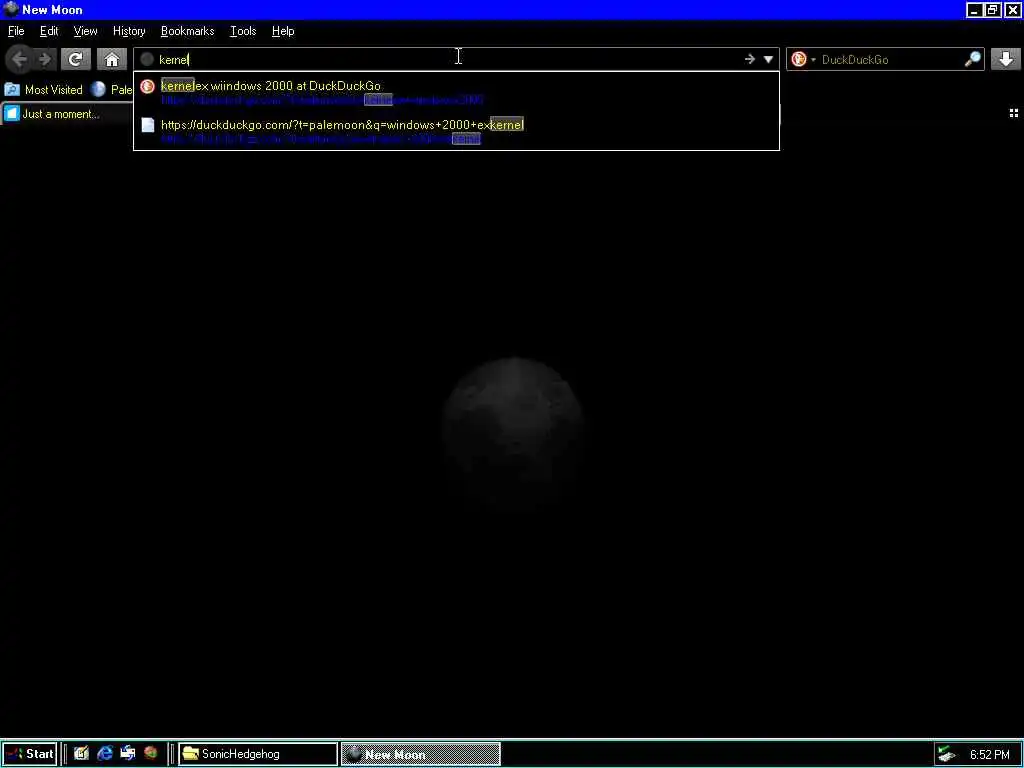
Task: Open the Tools menu
Action: (x=243, y=31)
